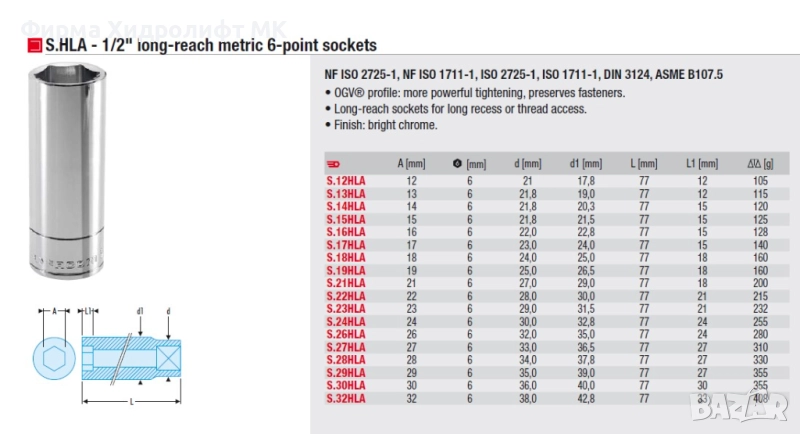This screenshot has height=434, width=800.
Task: Click the black hexagon icon in the table header
Action: click(x=458, y=164)
